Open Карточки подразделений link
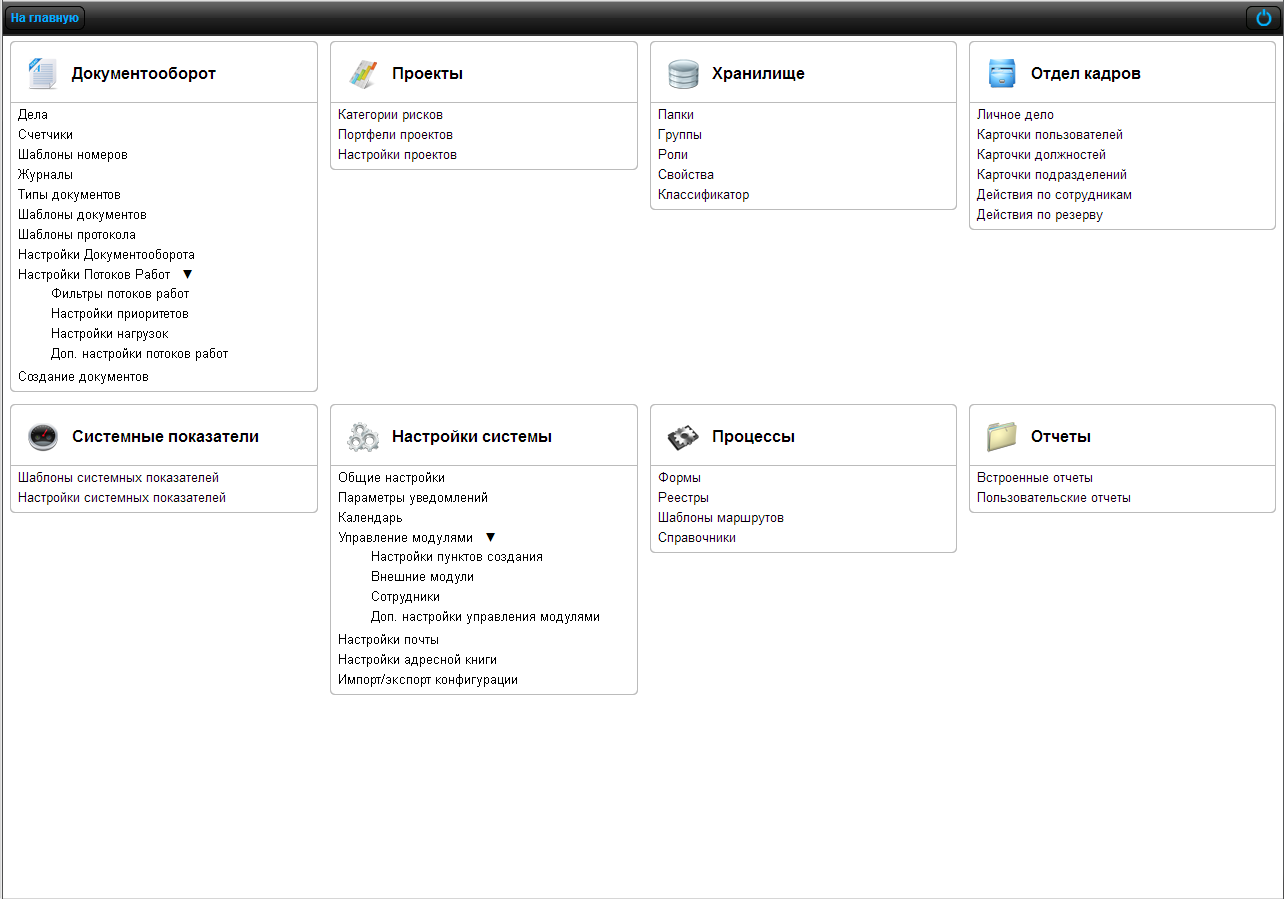Image resolution: width=1284 pixels, height=899 pixels. coord(1052,175)
